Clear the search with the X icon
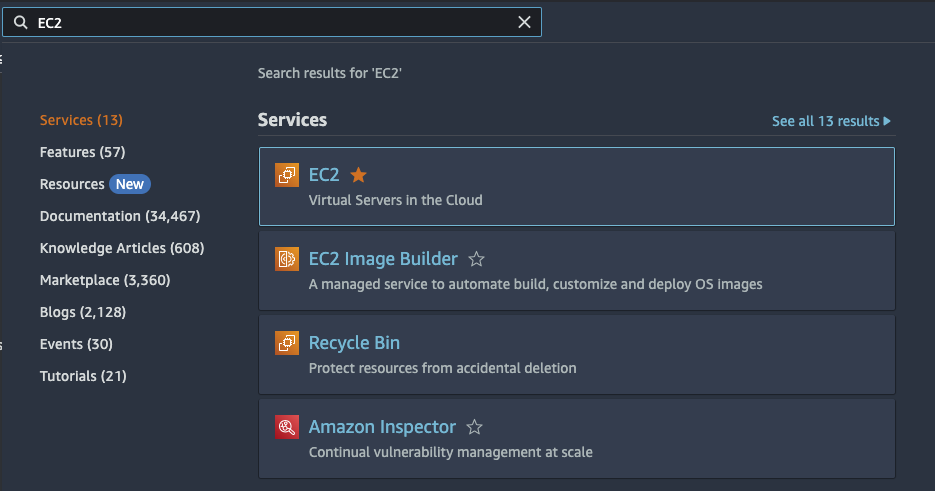The height and width of the screenshot is (491, 935). click(x=524, y=23)
